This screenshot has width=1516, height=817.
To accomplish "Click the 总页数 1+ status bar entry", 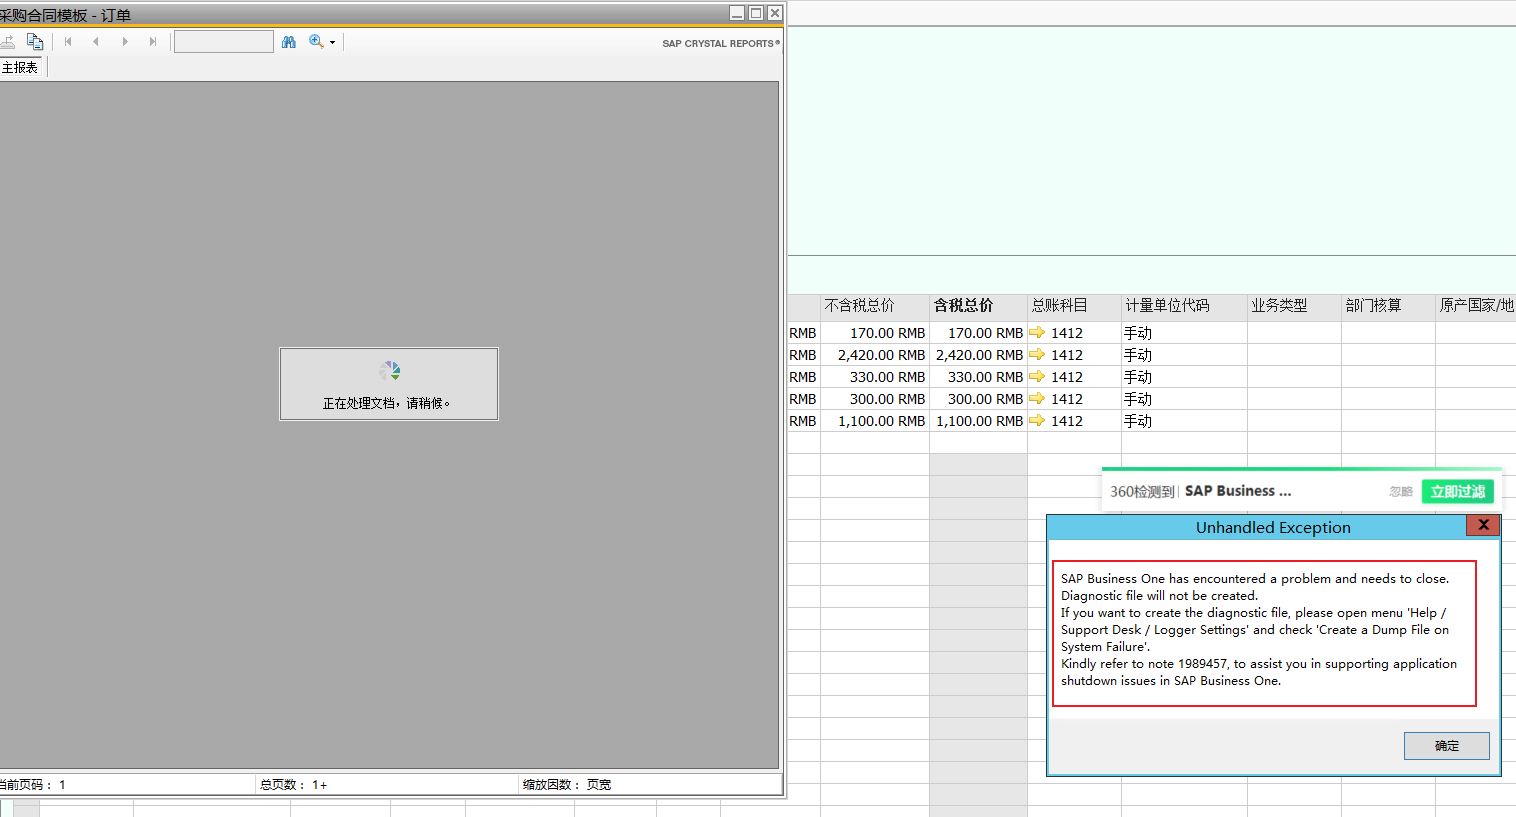I will coord(294,785).
